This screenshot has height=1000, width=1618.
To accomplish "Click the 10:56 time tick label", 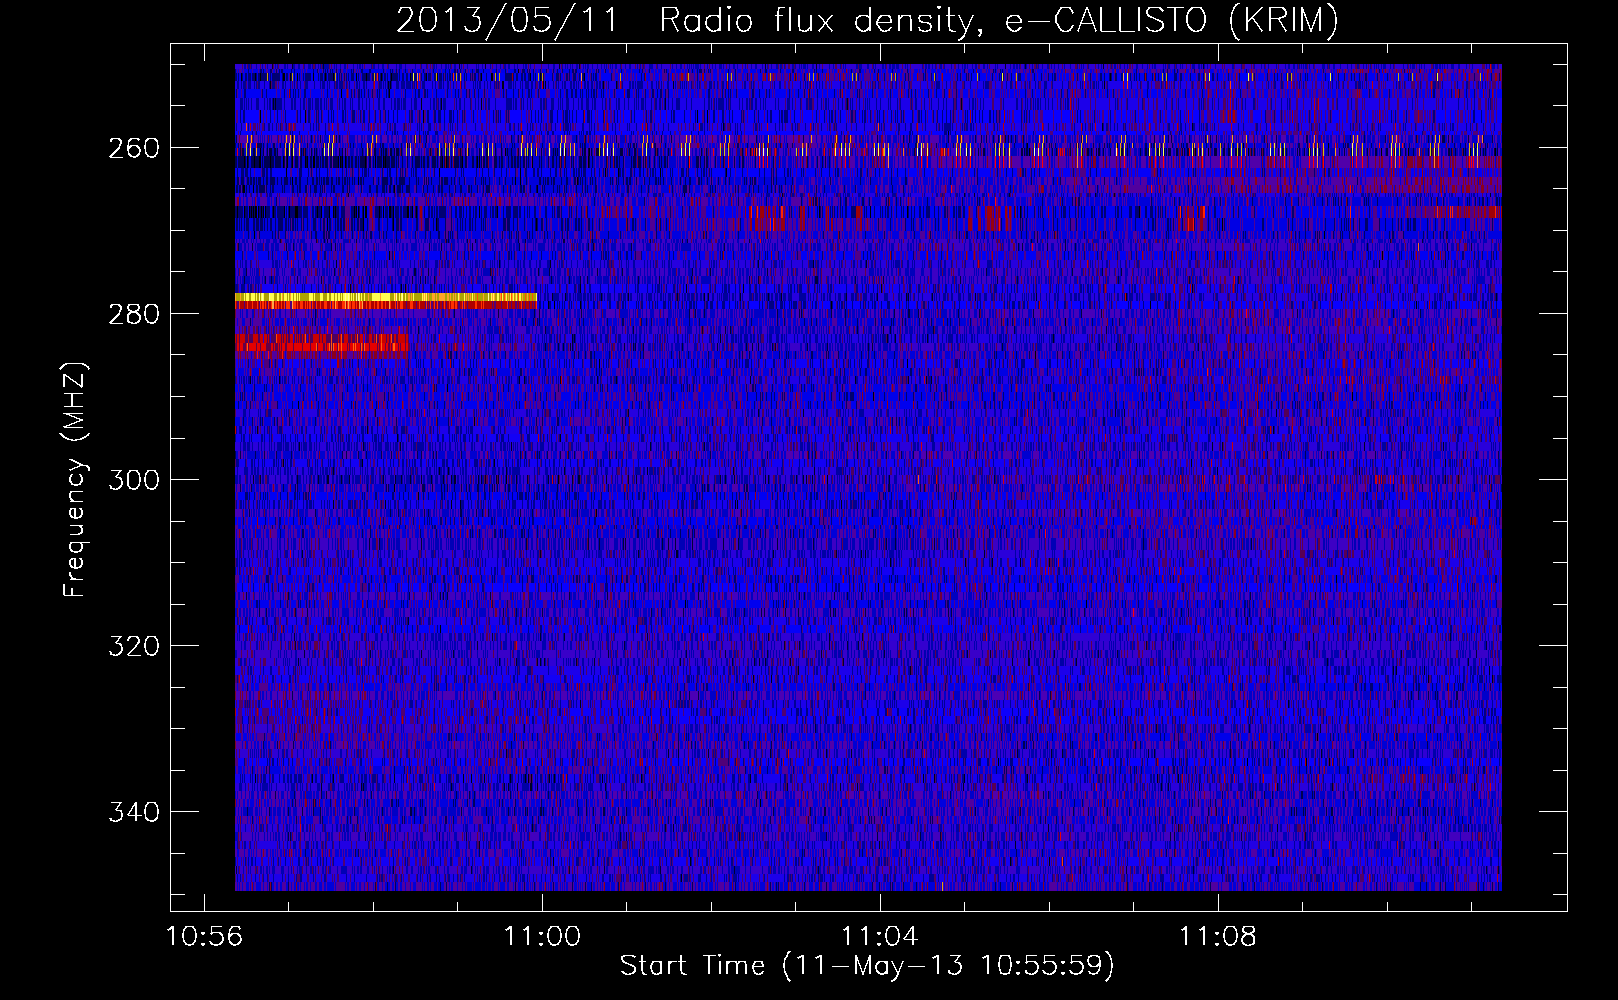I will coord(204,937).
